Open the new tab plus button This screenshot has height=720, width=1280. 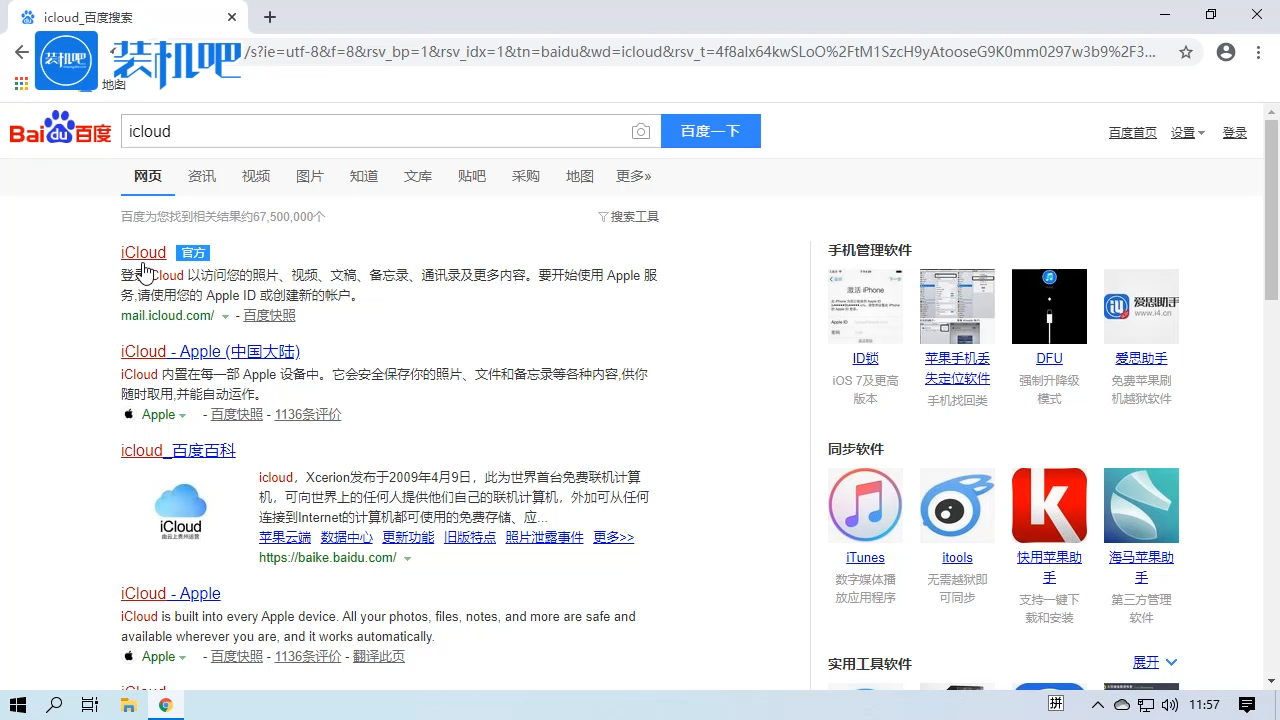(270, 17)
